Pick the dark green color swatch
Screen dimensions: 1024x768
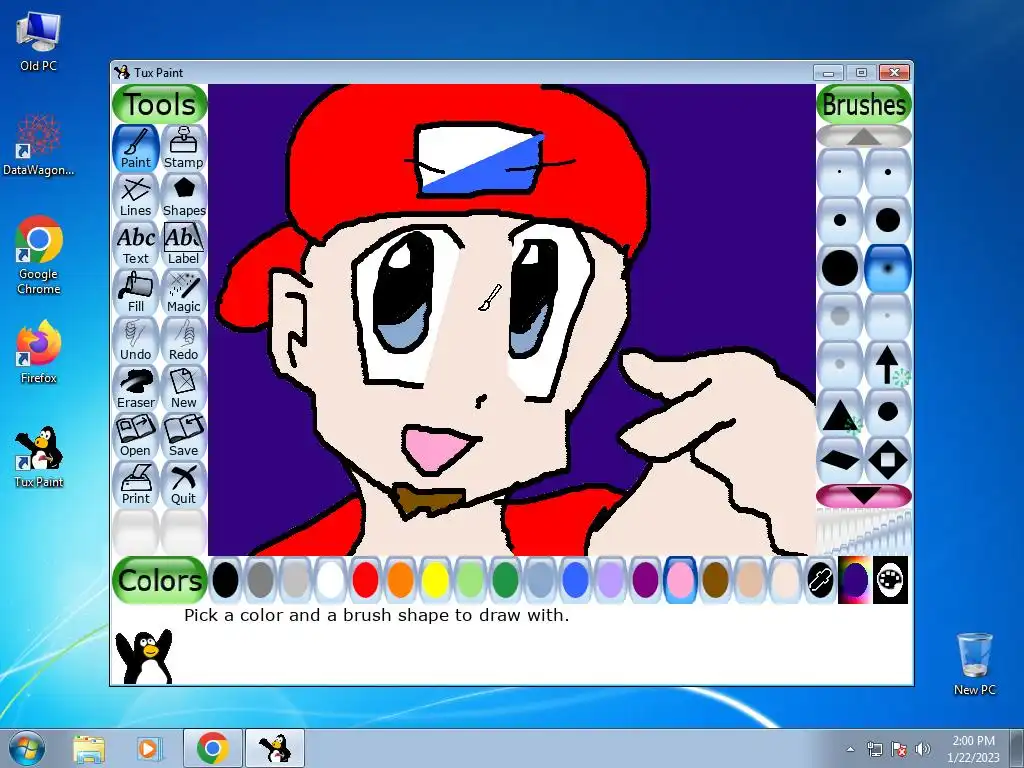[505, 580]
